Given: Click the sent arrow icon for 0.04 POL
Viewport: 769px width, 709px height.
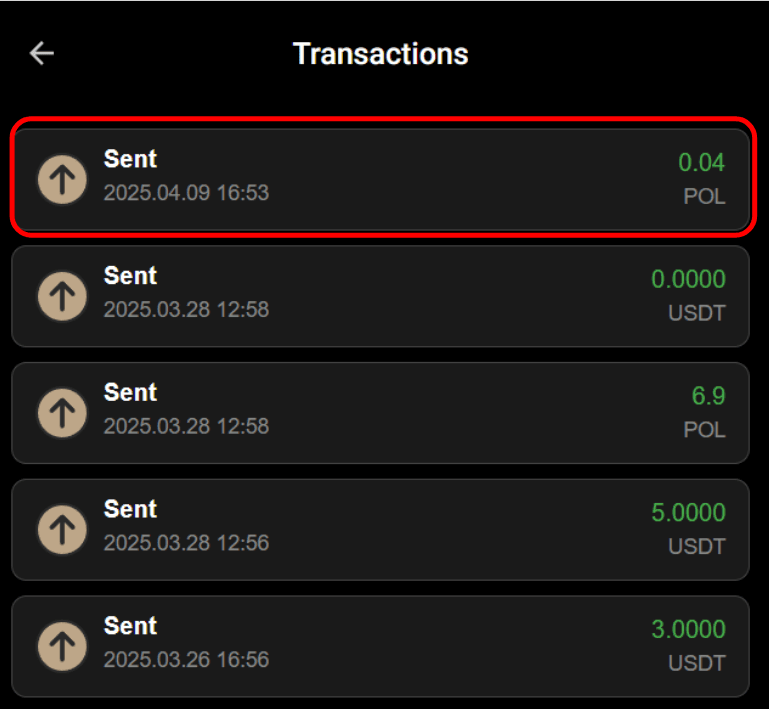Looking at the screenshot, I should pyautogui.click(x=62, y=179).
